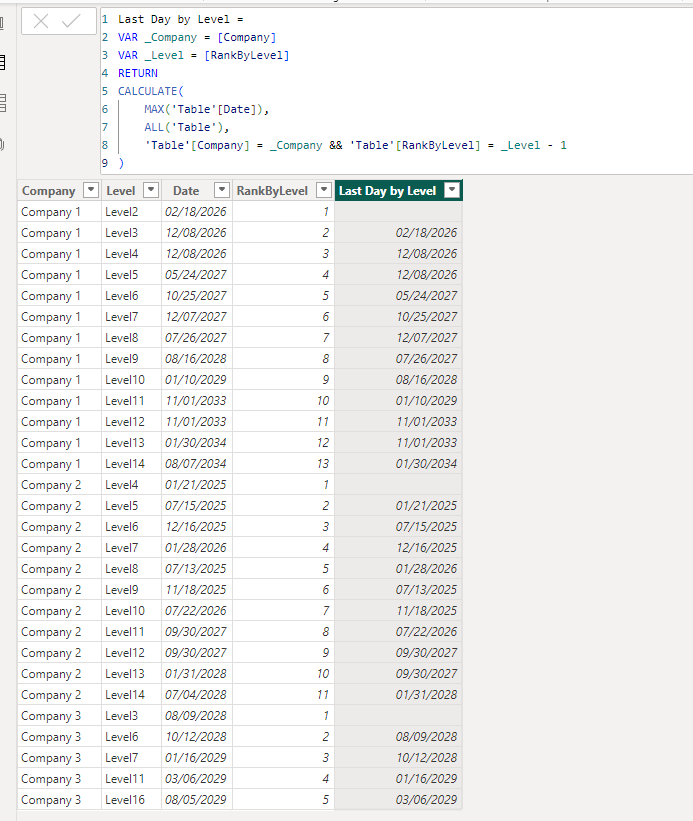Select Date cell 07/22/2026 in Company 2 Level10 row
Screen dimensions: 693x821
pyautogui.click(x=197, y=611)
